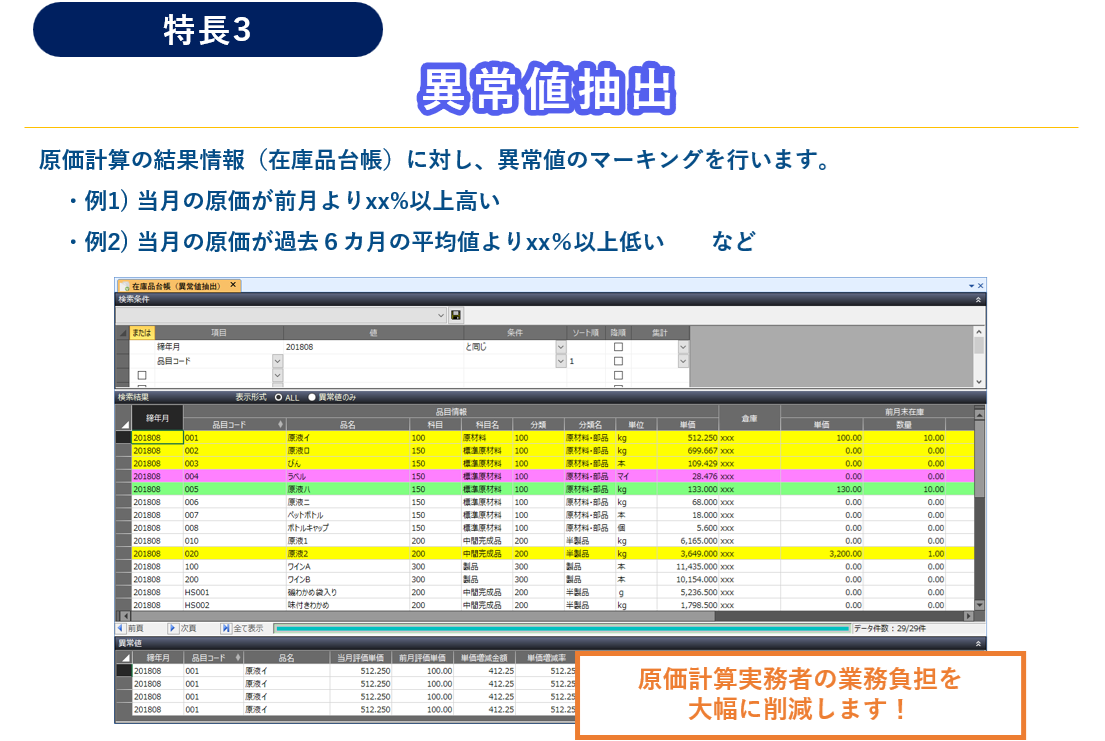1105x741 pixels.
Task: Click results grid horizontal scrollbar right arrow
Action: 968,616
